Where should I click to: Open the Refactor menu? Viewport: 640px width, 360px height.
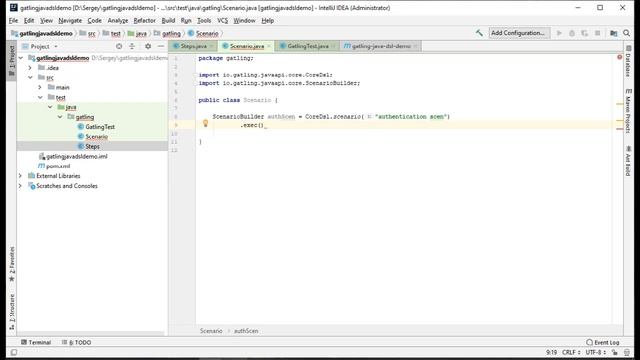click(144, 20)
